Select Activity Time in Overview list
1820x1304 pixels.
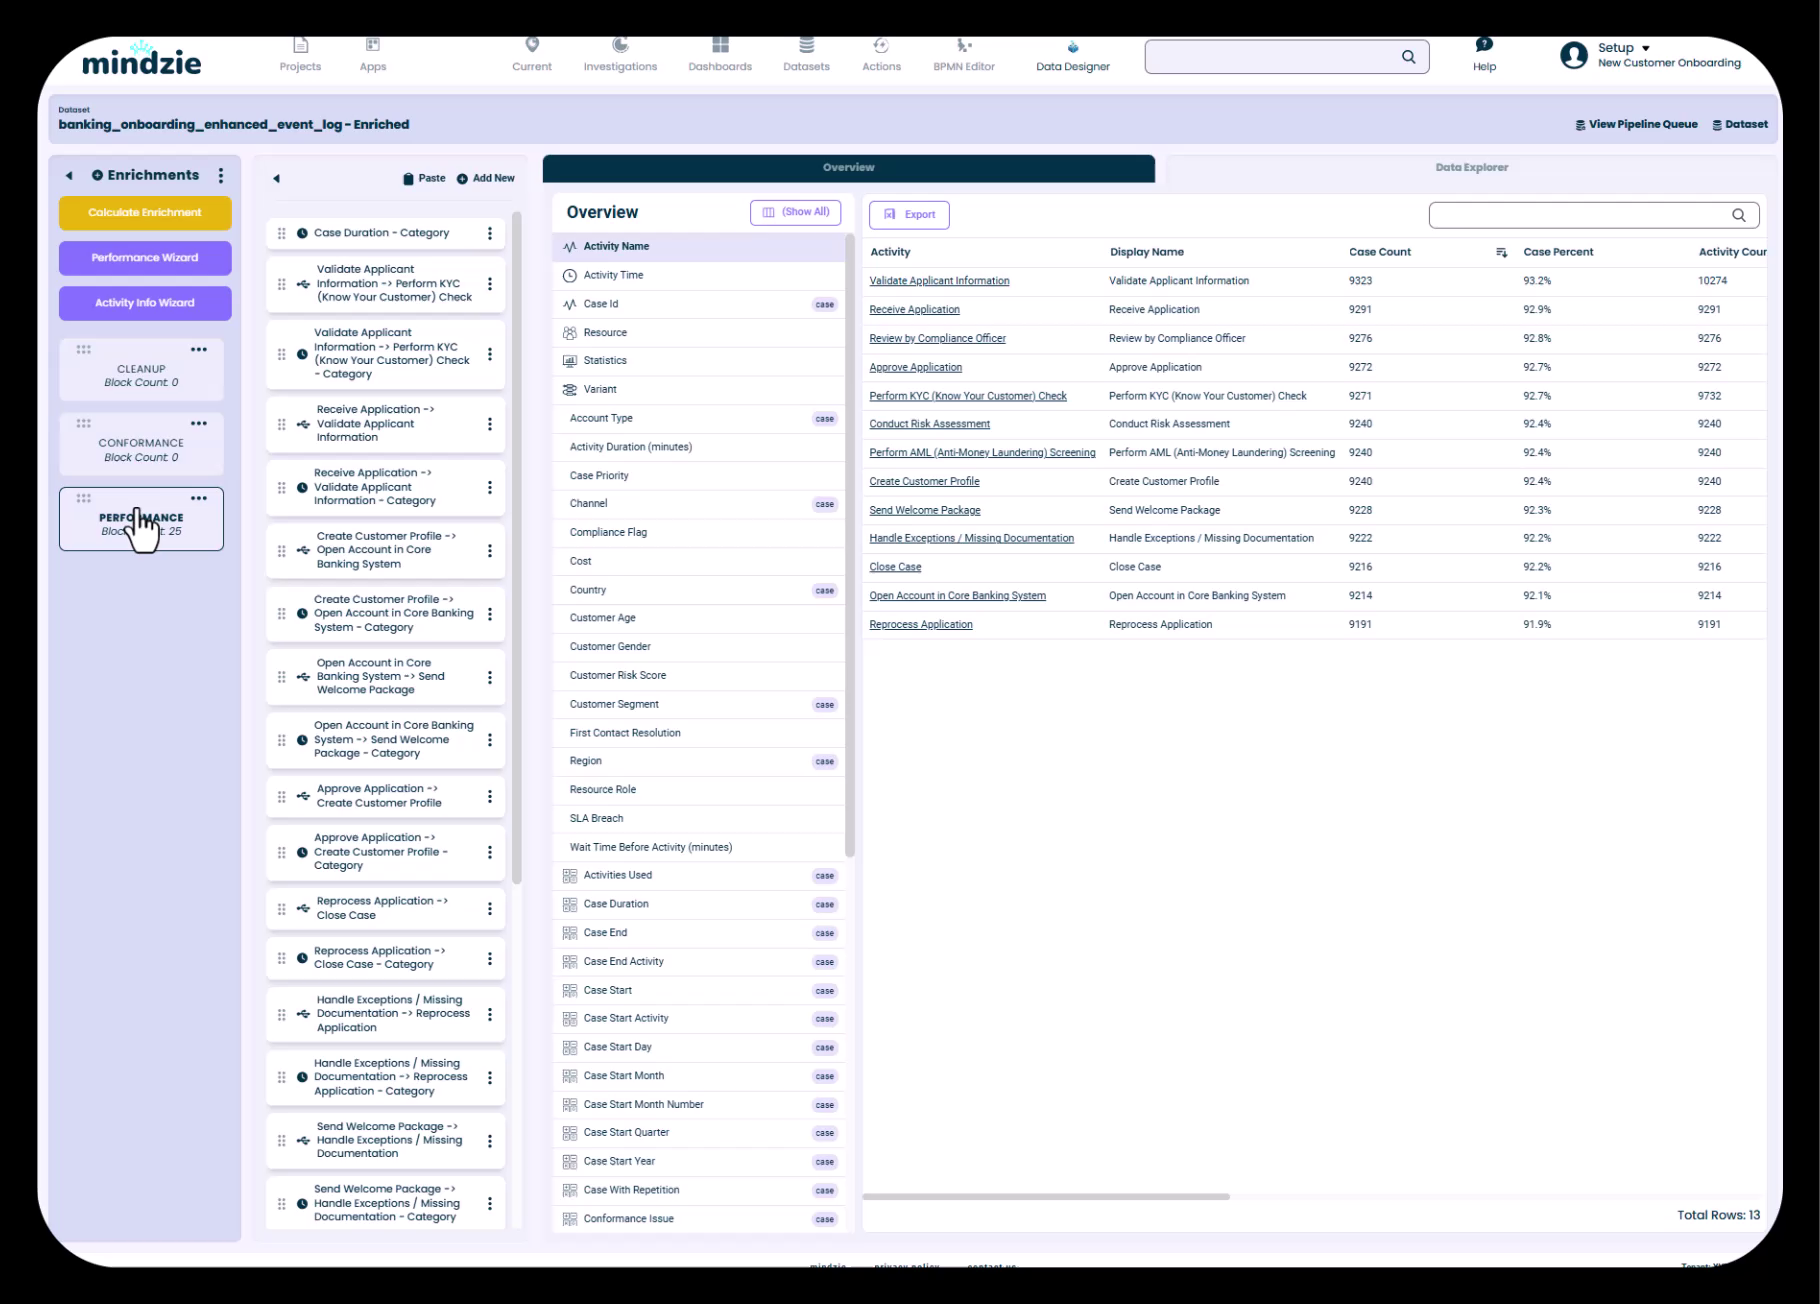point(613,275)
